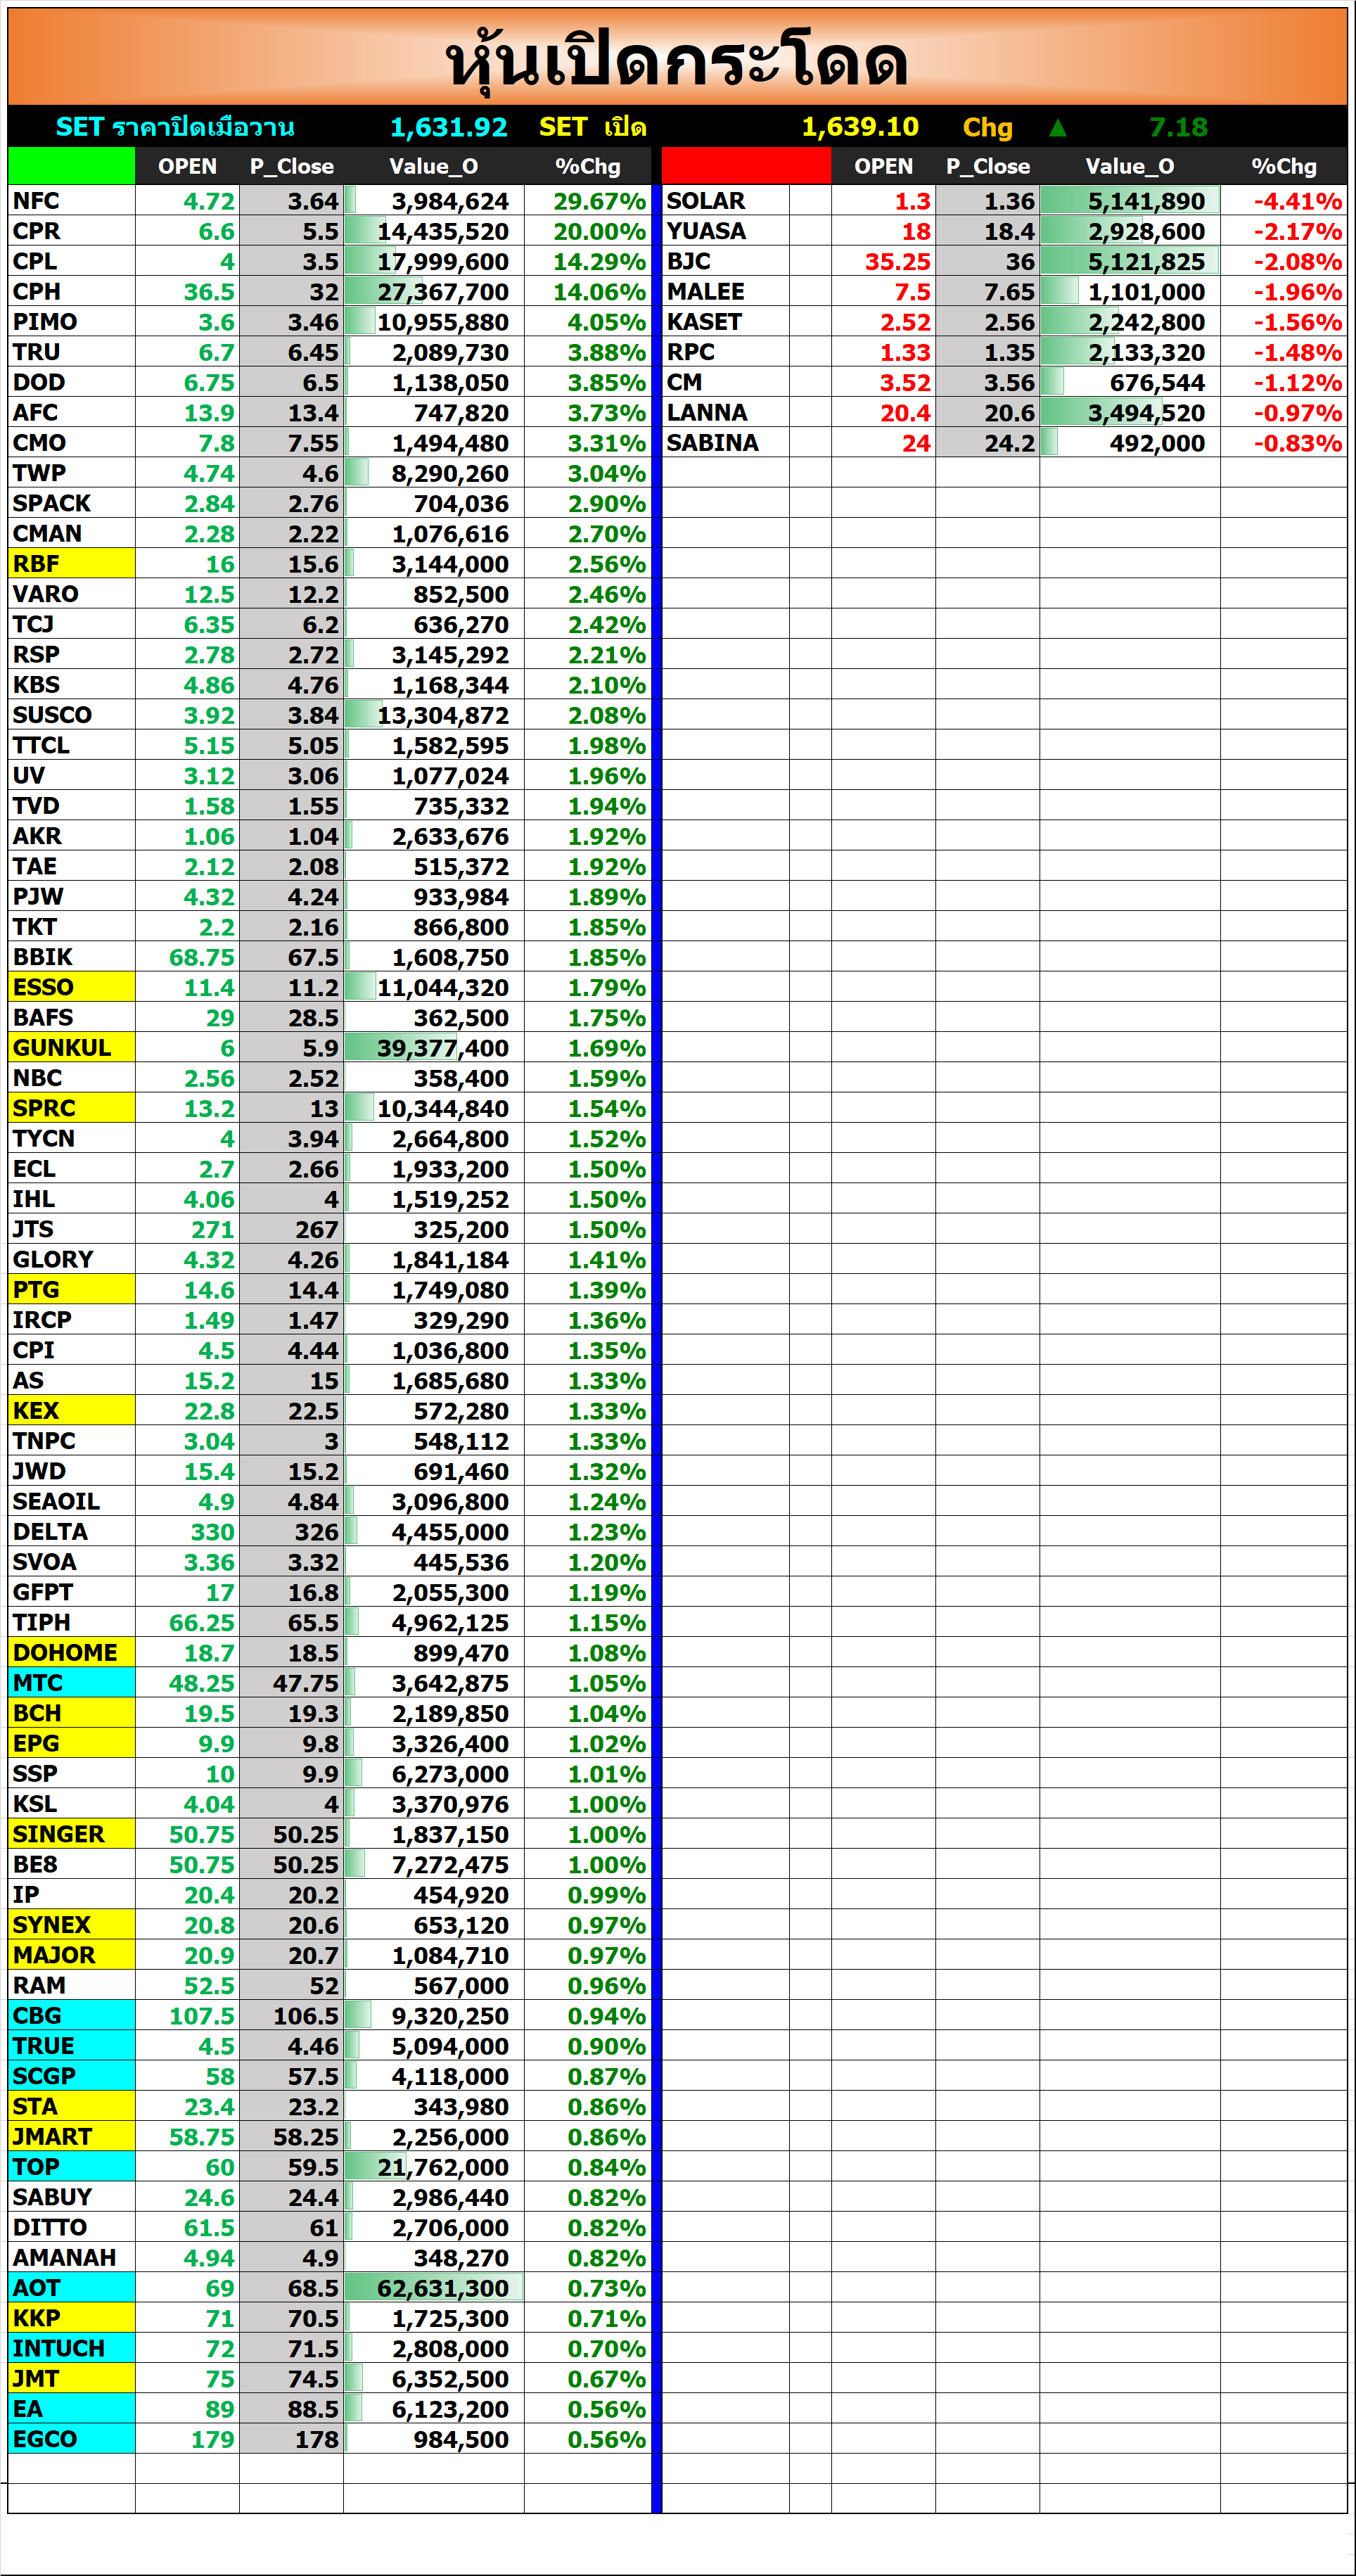Click AOT's 62,631,300 value bar cell

point(434,2288)
